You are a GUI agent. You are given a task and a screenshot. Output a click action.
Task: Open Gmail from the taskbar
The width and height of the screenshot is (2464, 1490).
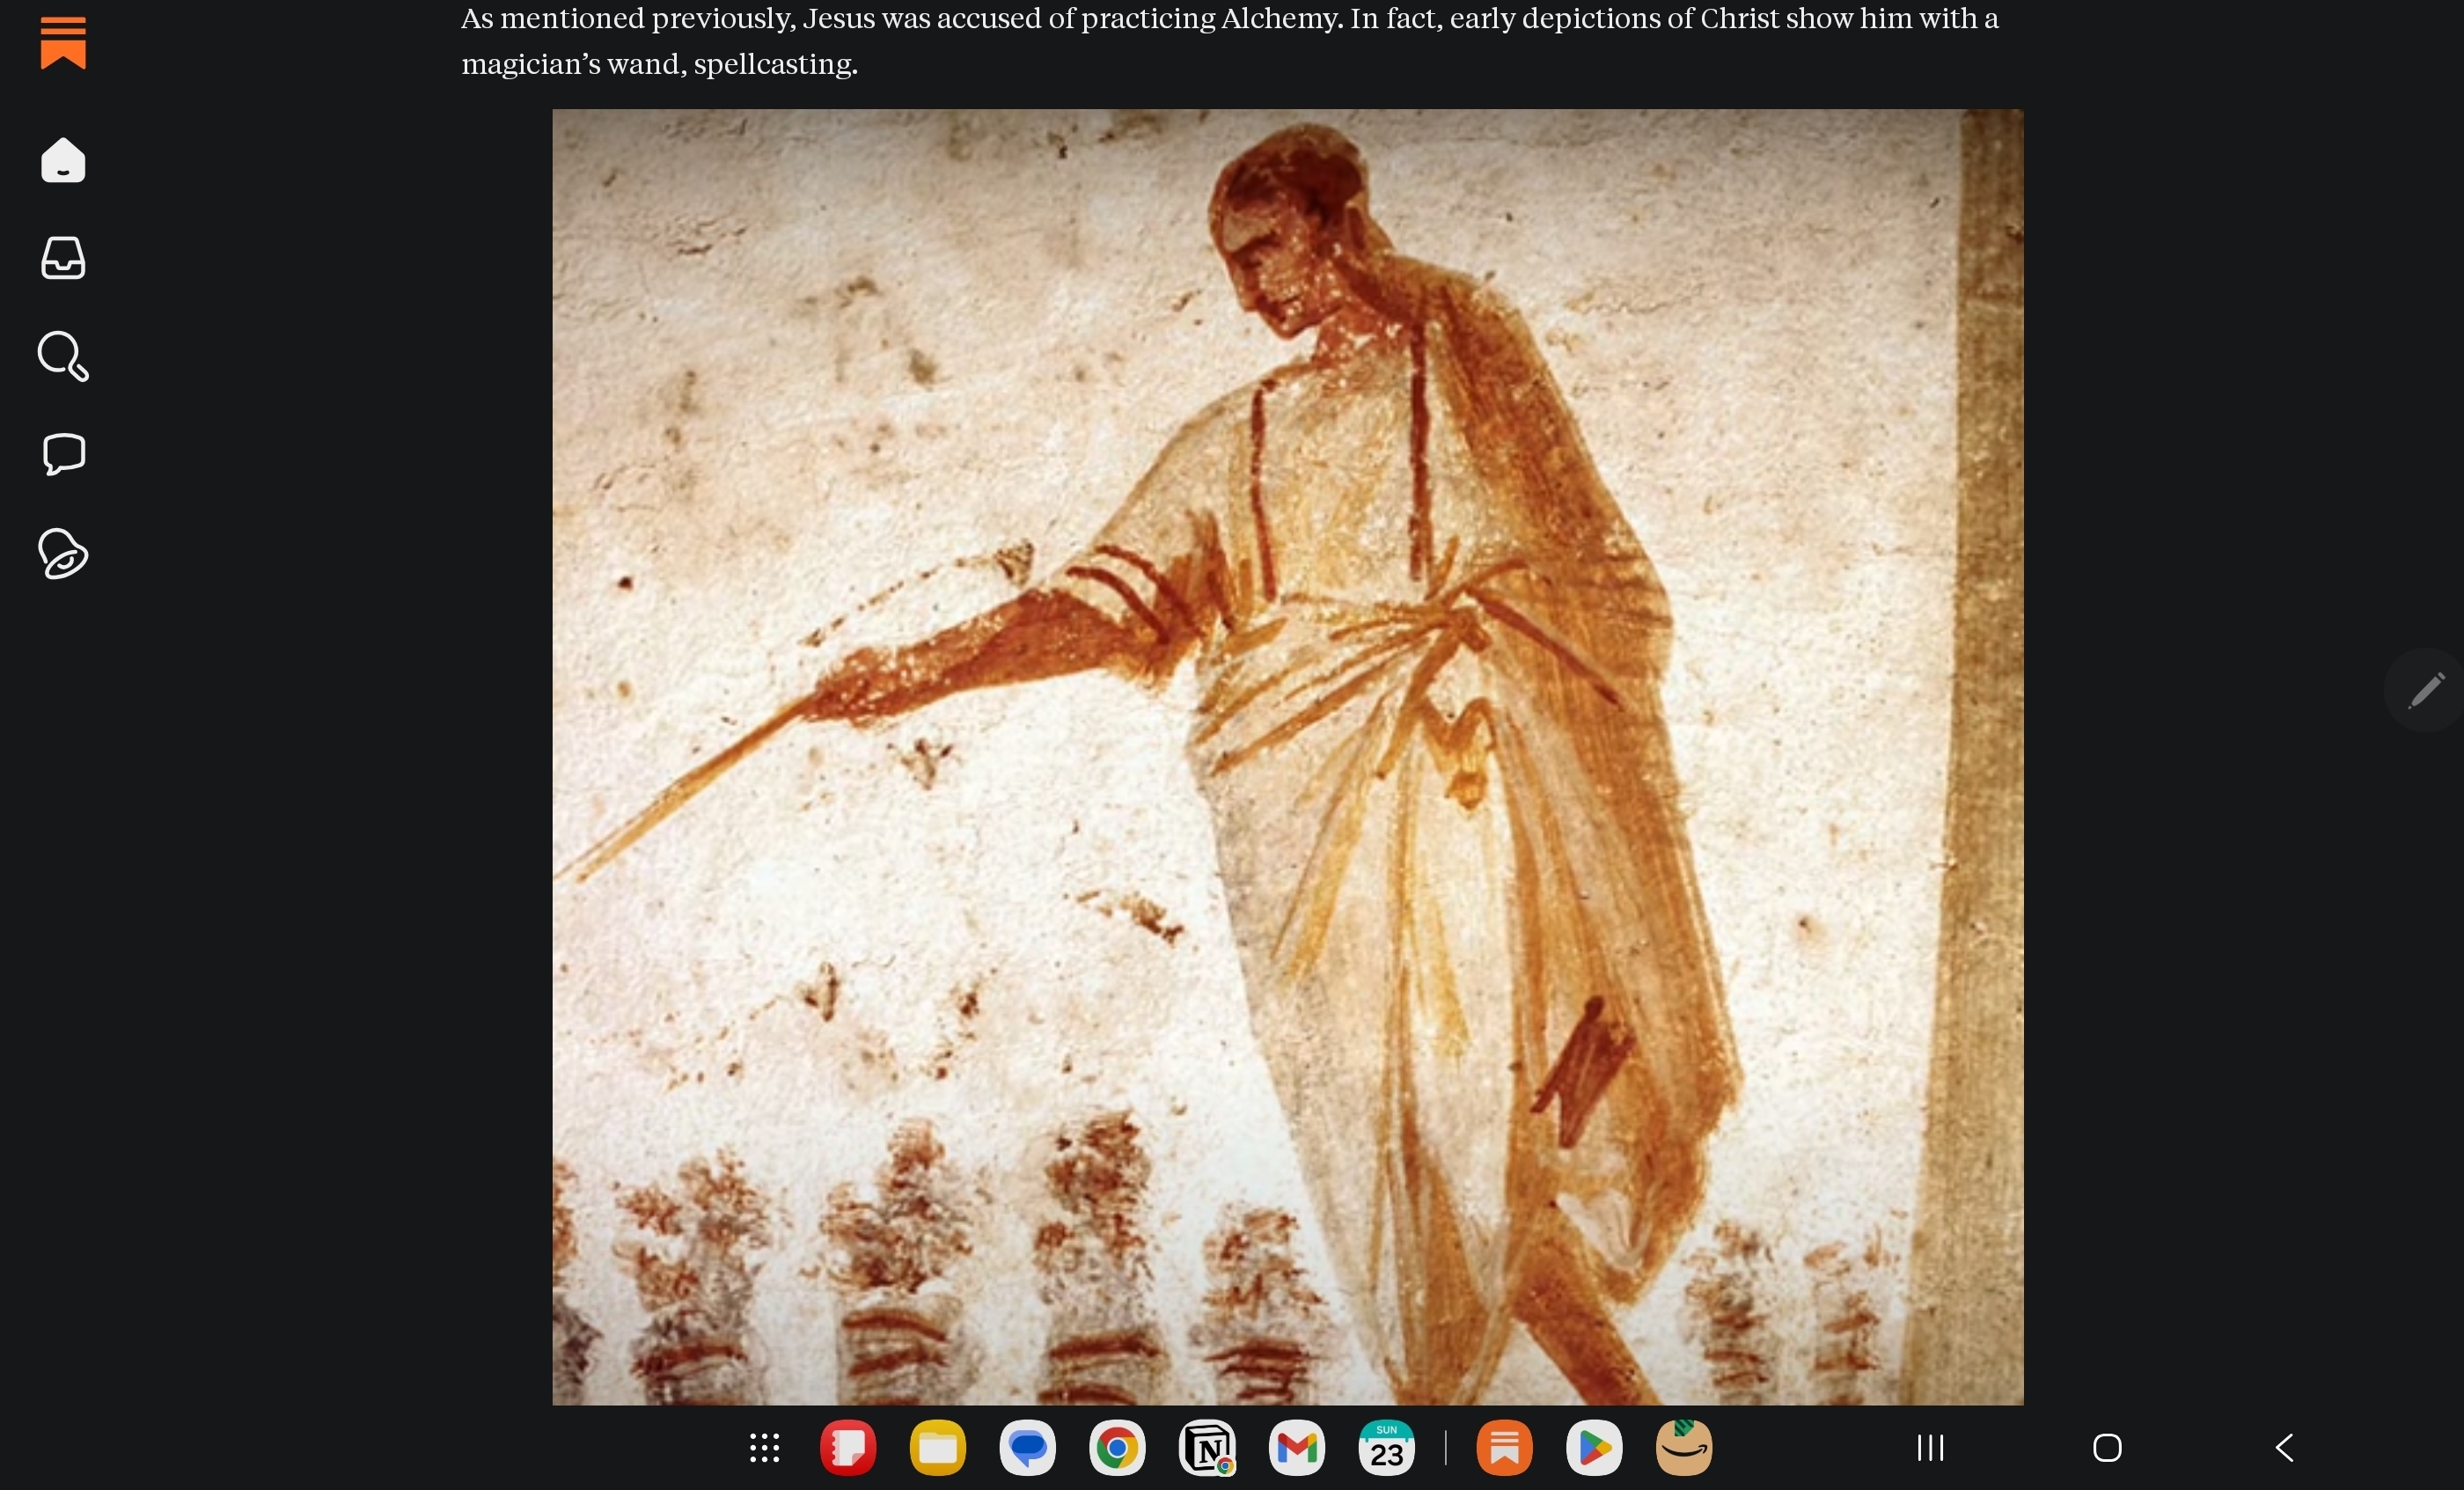coord(1297,1447)
